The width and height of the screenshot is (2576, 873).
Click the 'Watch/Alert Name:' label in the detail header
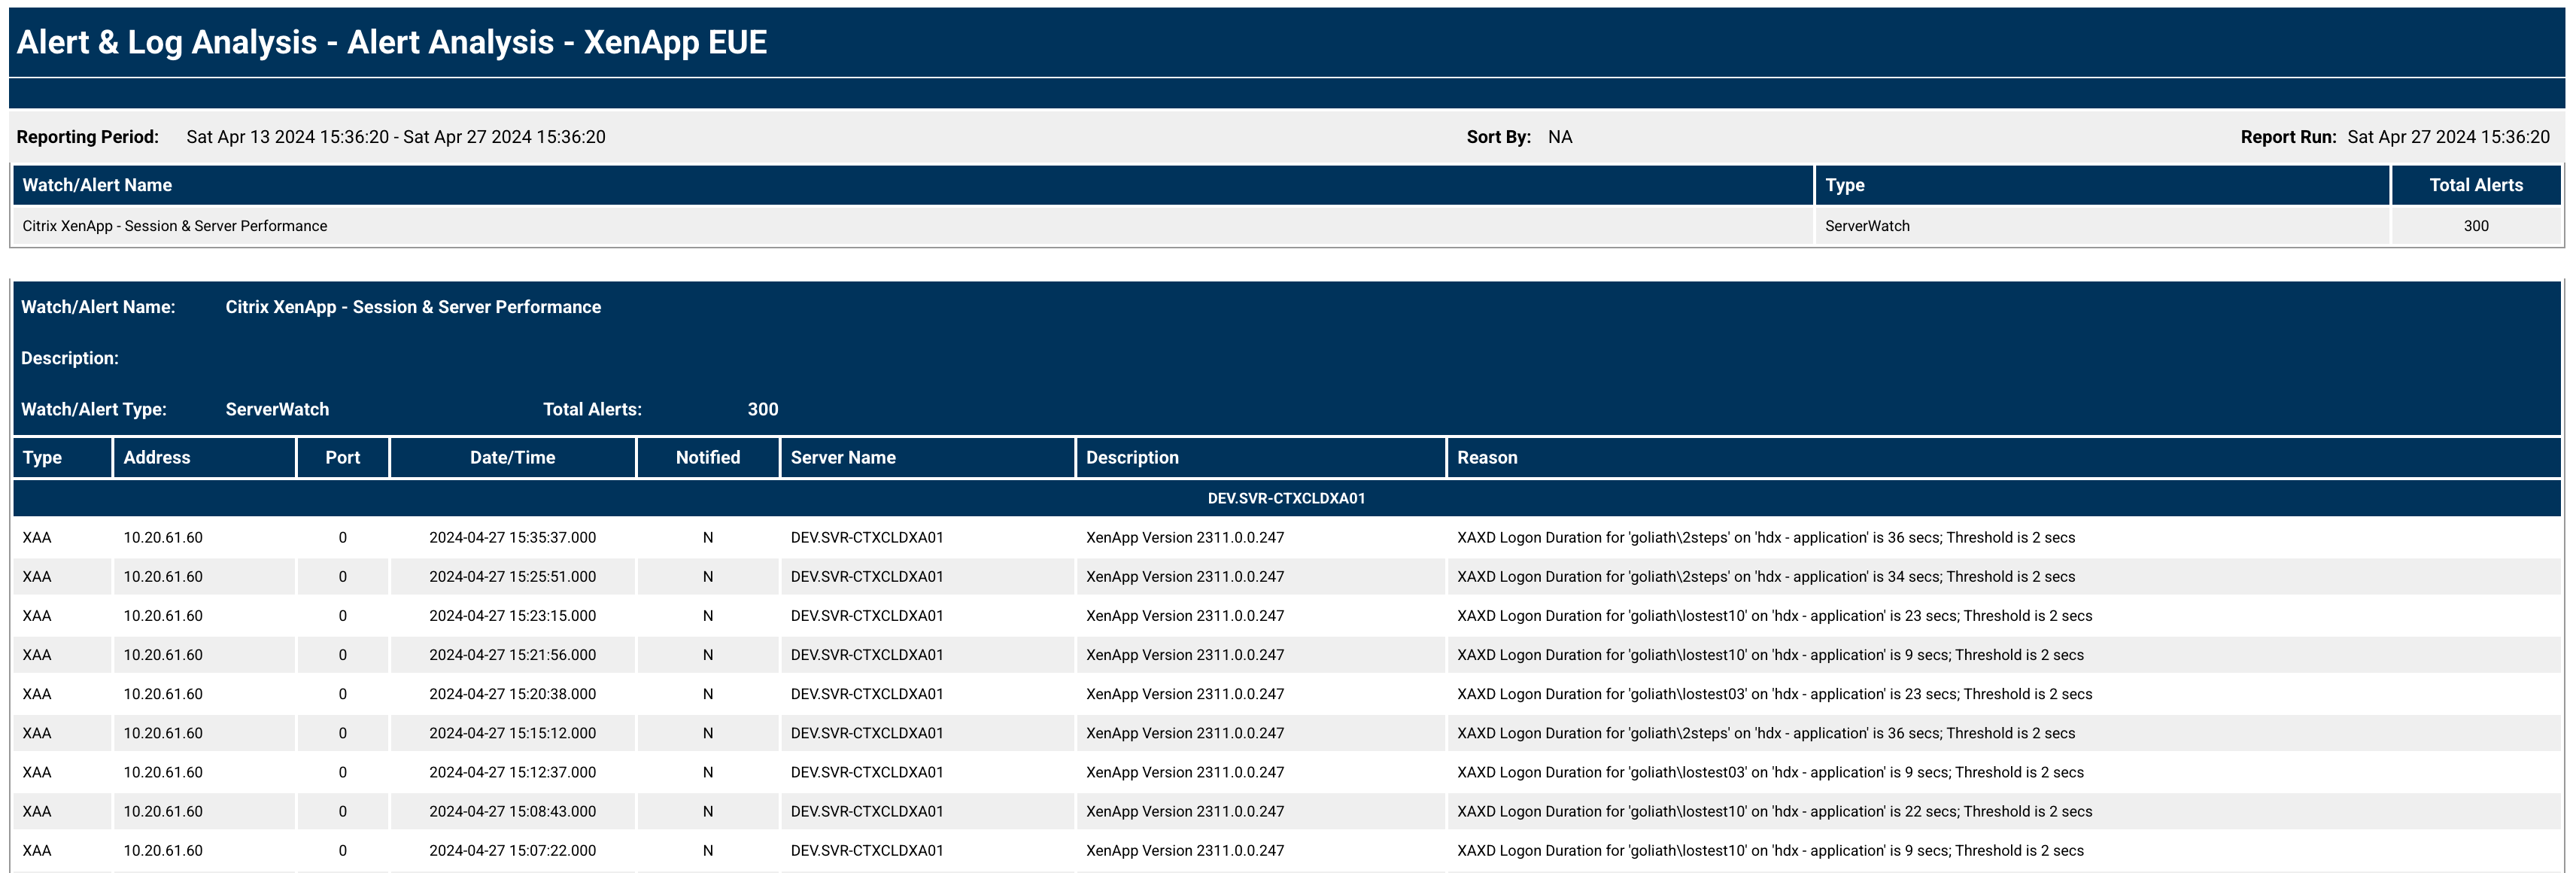pos(98,307)
